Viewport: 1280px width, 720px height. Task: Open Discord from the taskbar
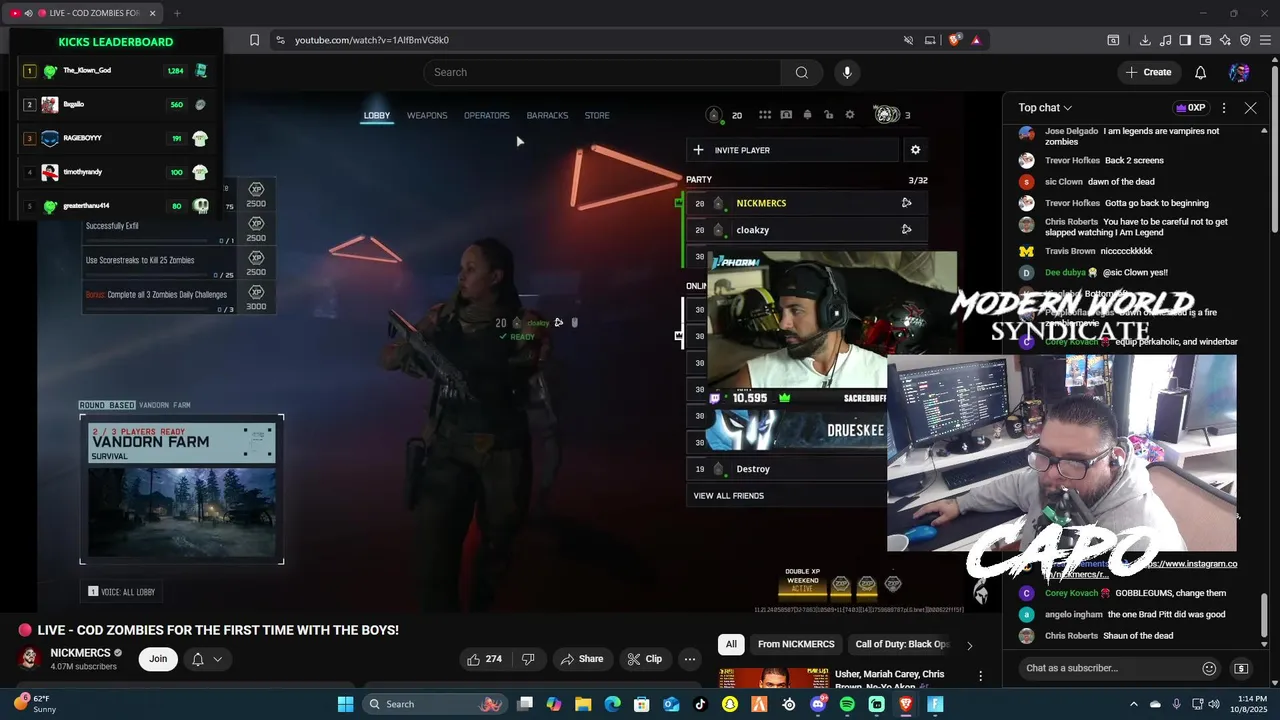818,704
